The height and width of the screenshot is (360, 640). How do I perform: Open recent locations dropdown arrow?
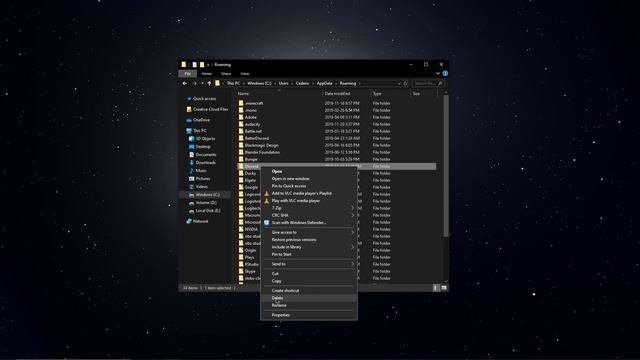[202, 83]
